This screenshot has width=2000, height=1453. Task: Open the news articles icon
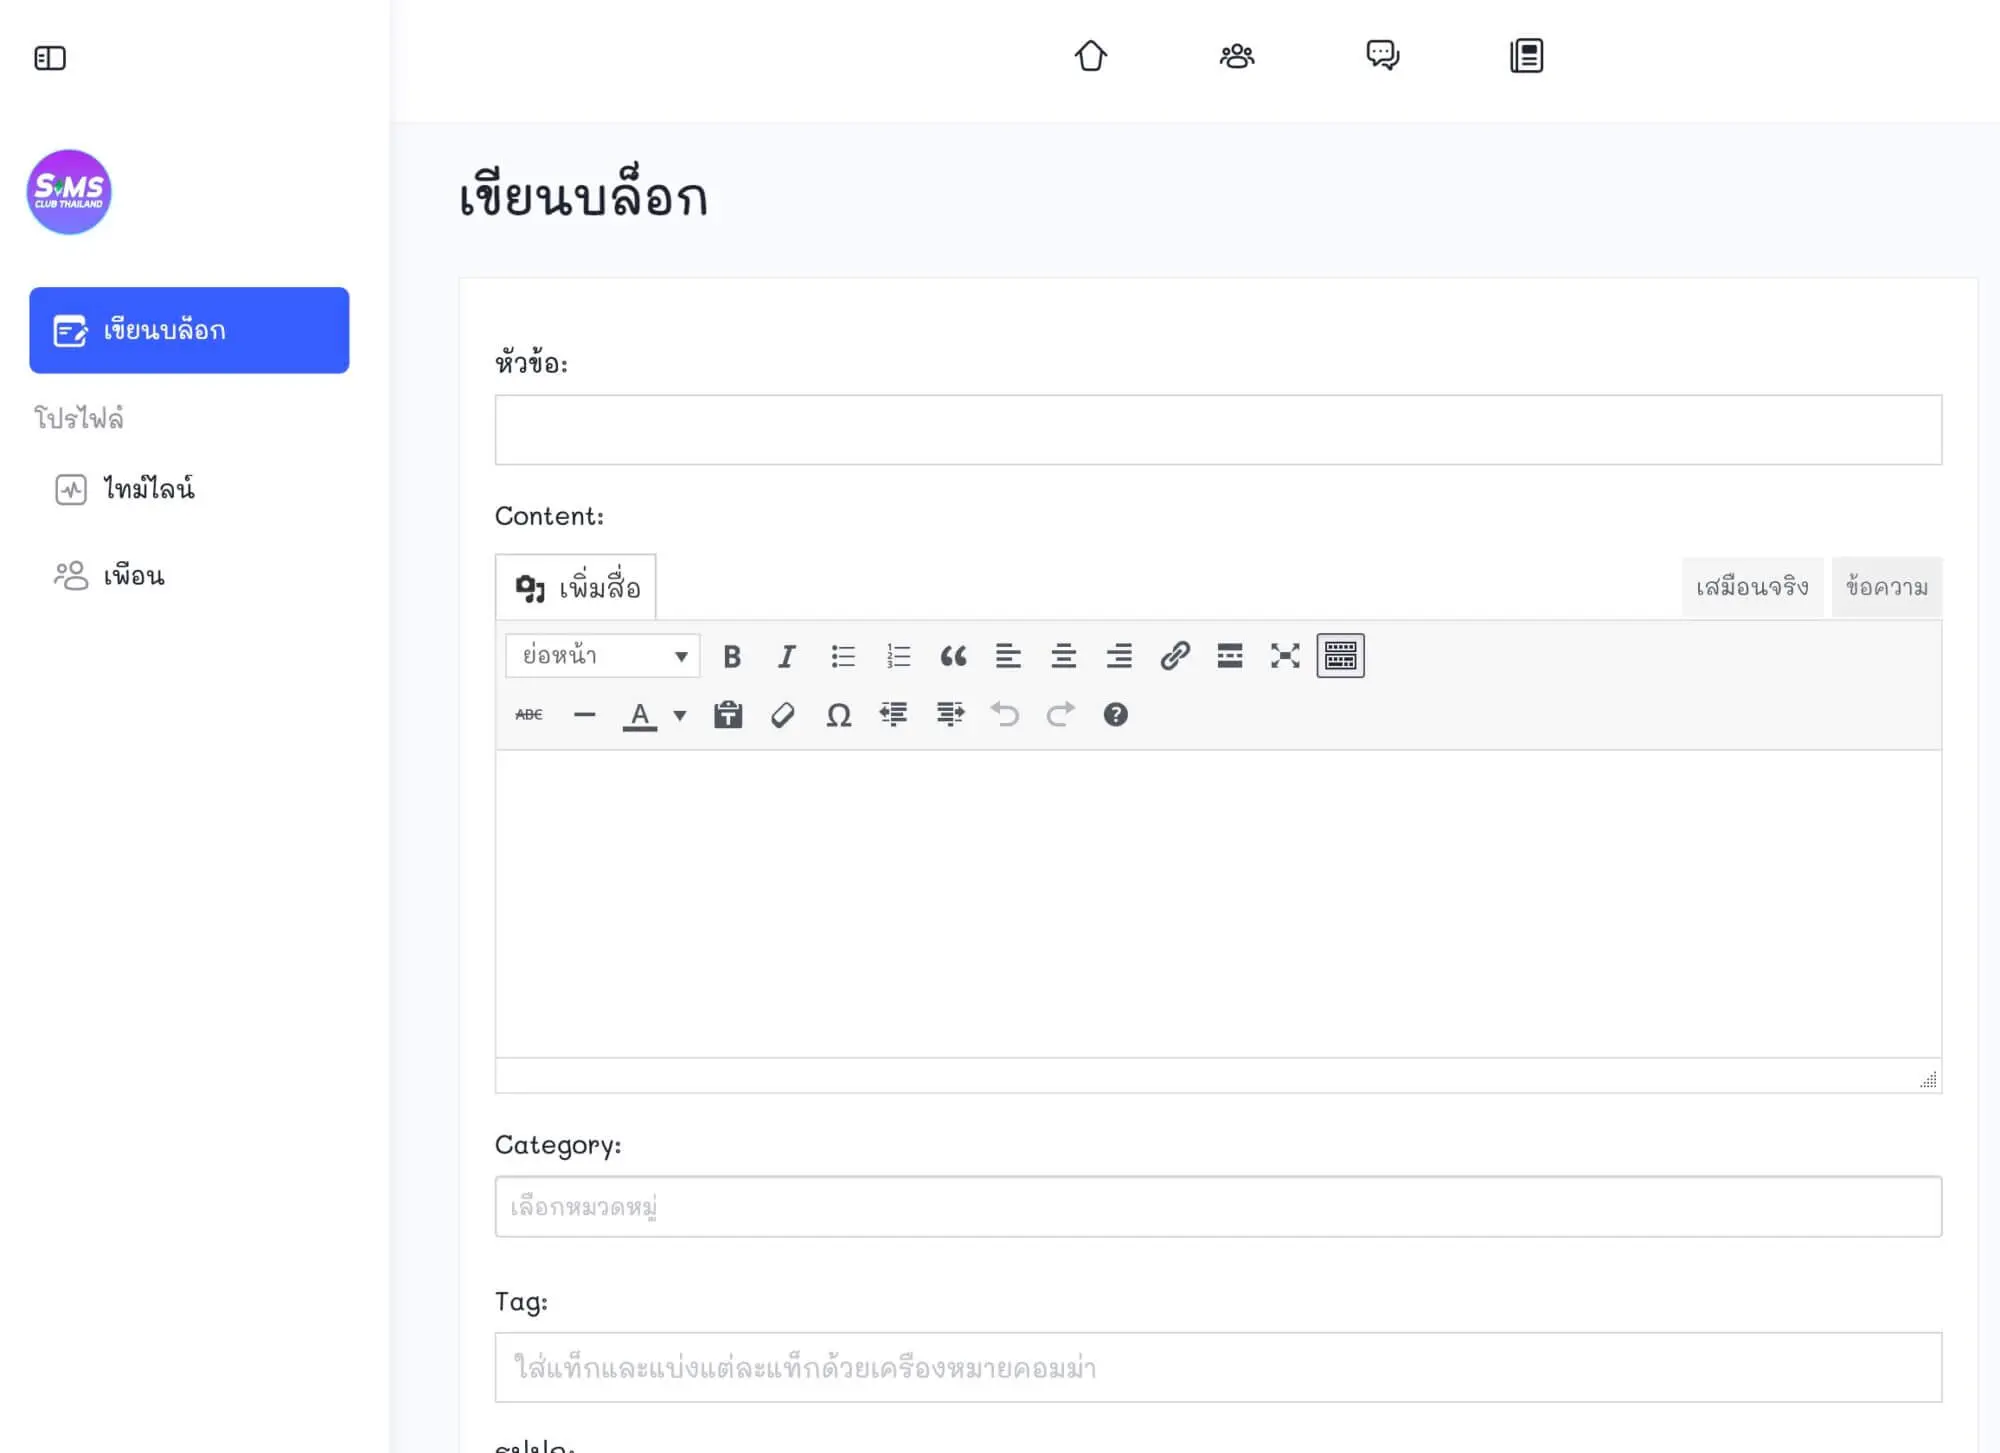pos(1527,55)
